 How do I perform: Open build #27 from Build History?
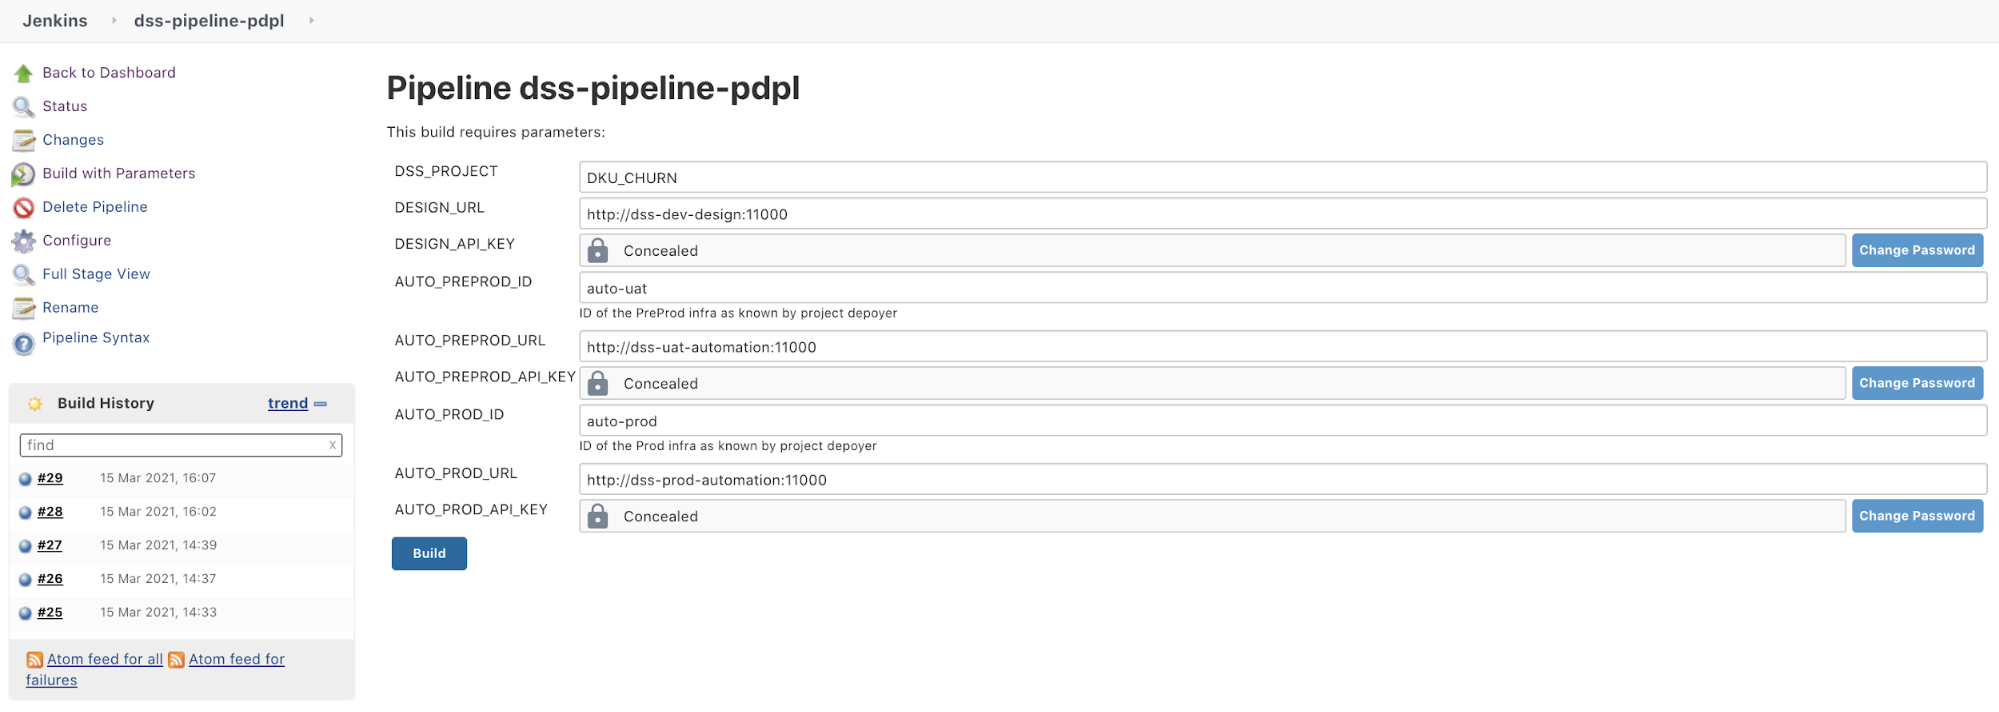49,545
